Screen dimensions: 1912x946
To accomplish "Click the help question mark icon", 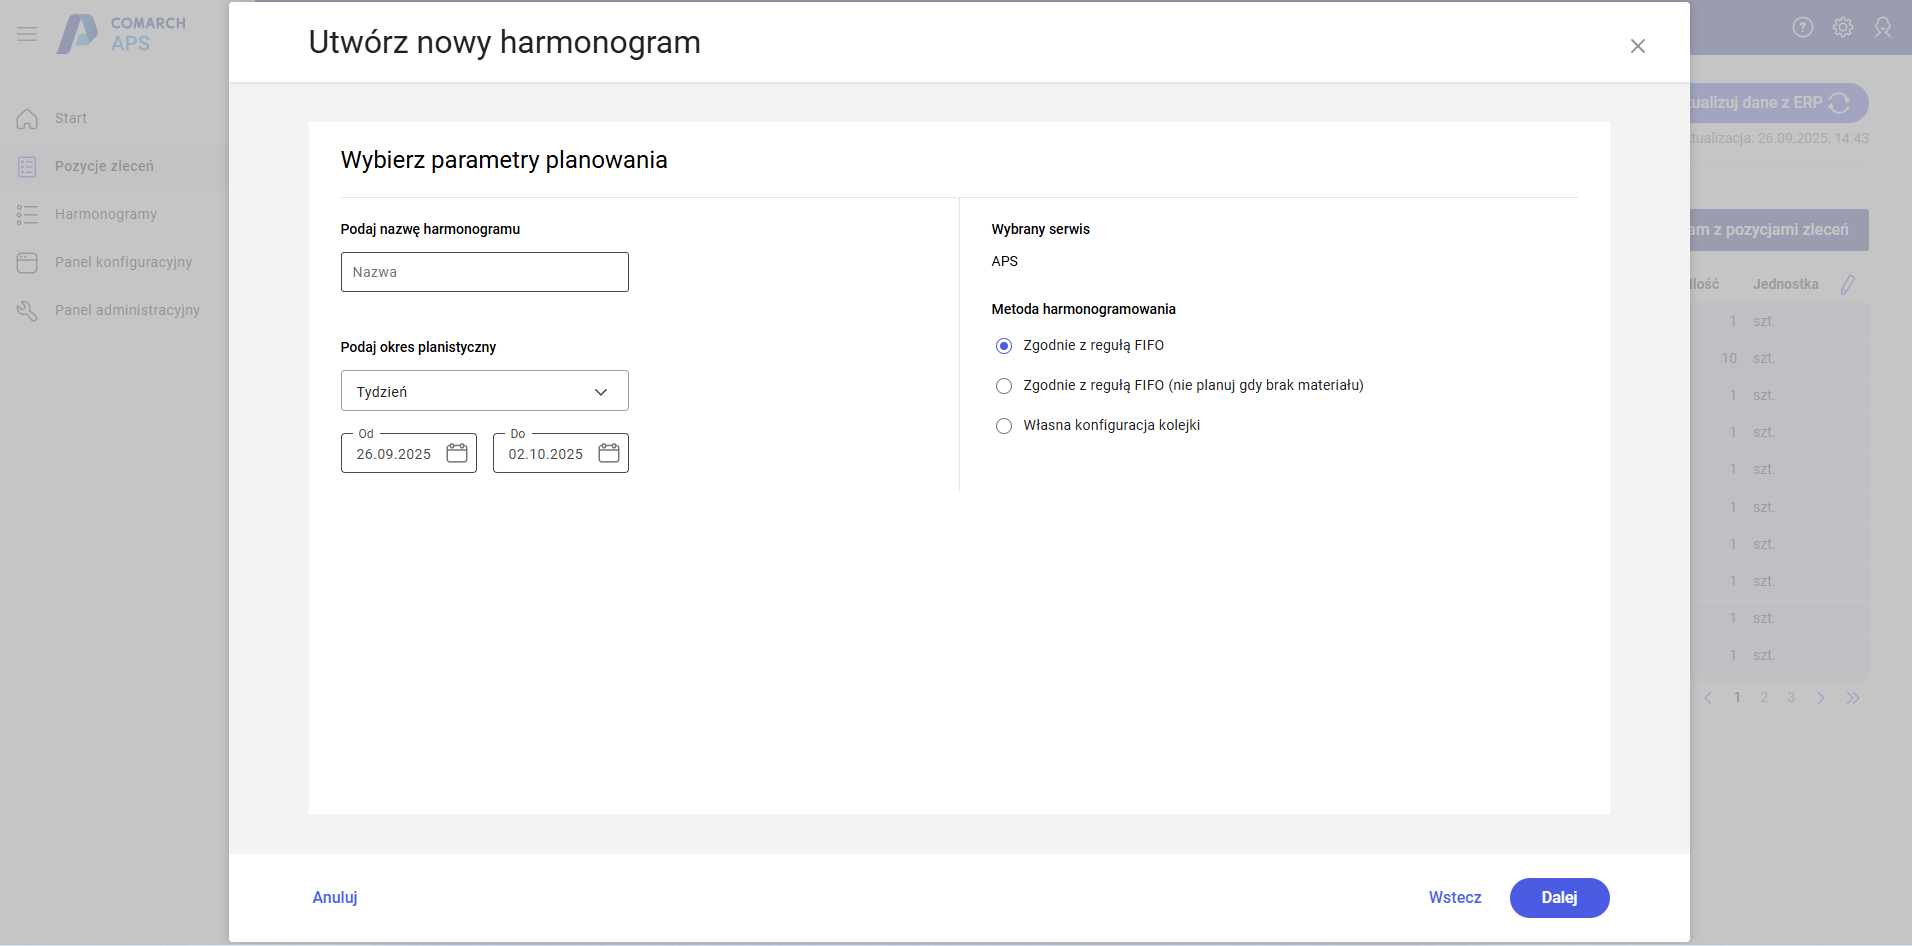I will coord(1802,27).
